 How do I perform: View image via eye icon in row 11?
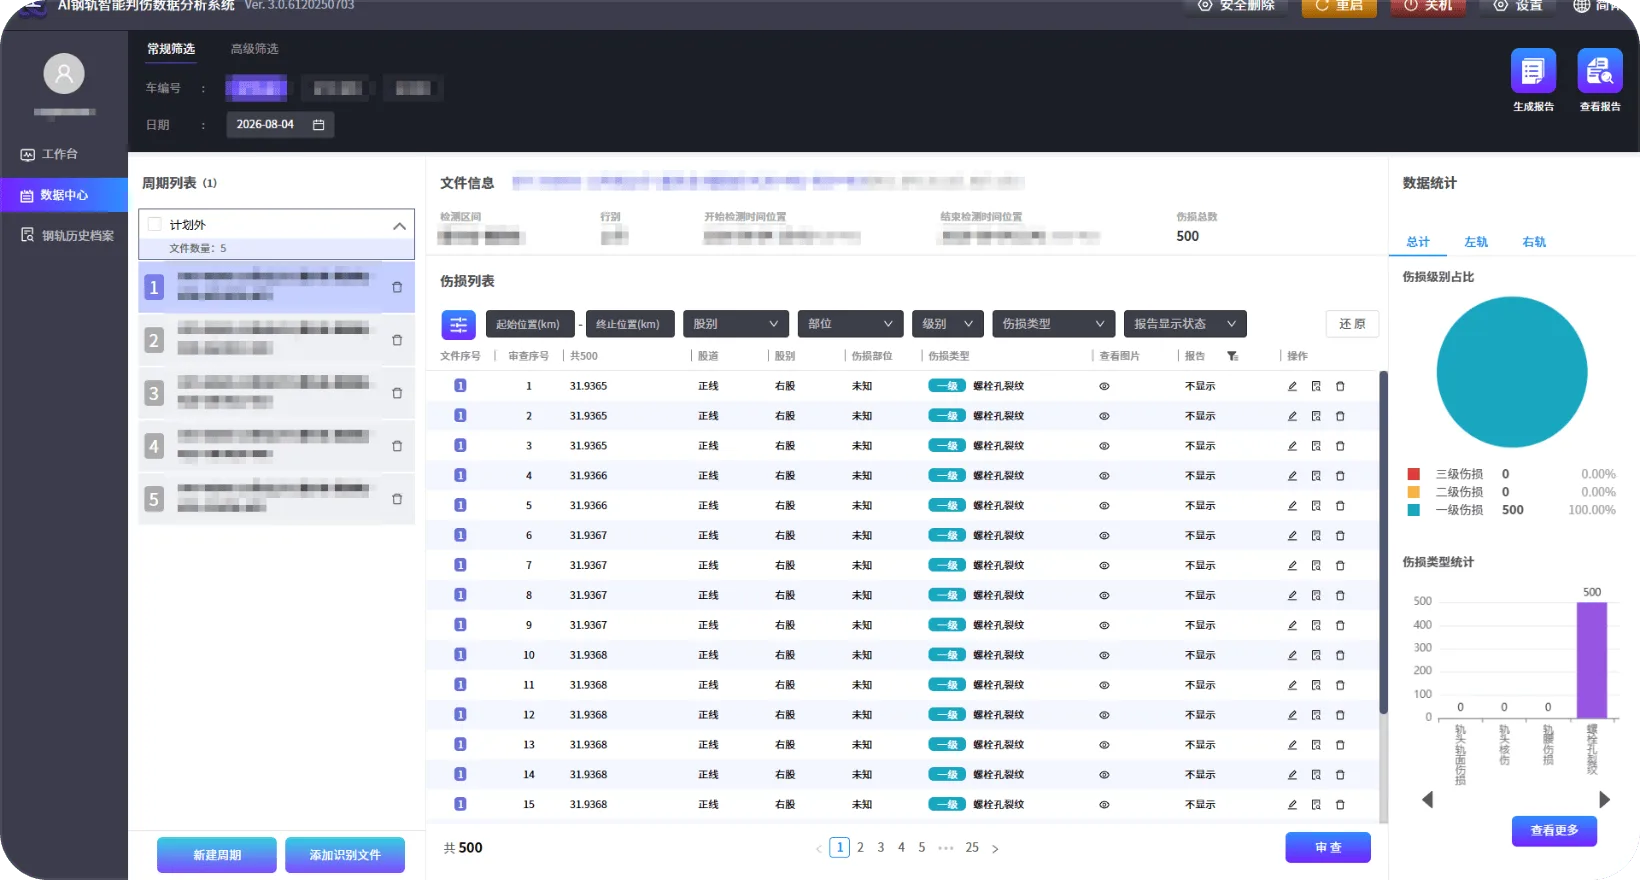[x=1104, y=685]
